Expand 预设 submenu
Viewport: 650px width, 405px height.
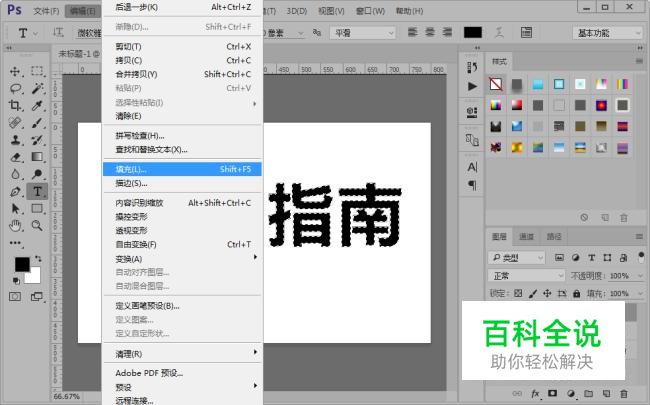point(182,387)
